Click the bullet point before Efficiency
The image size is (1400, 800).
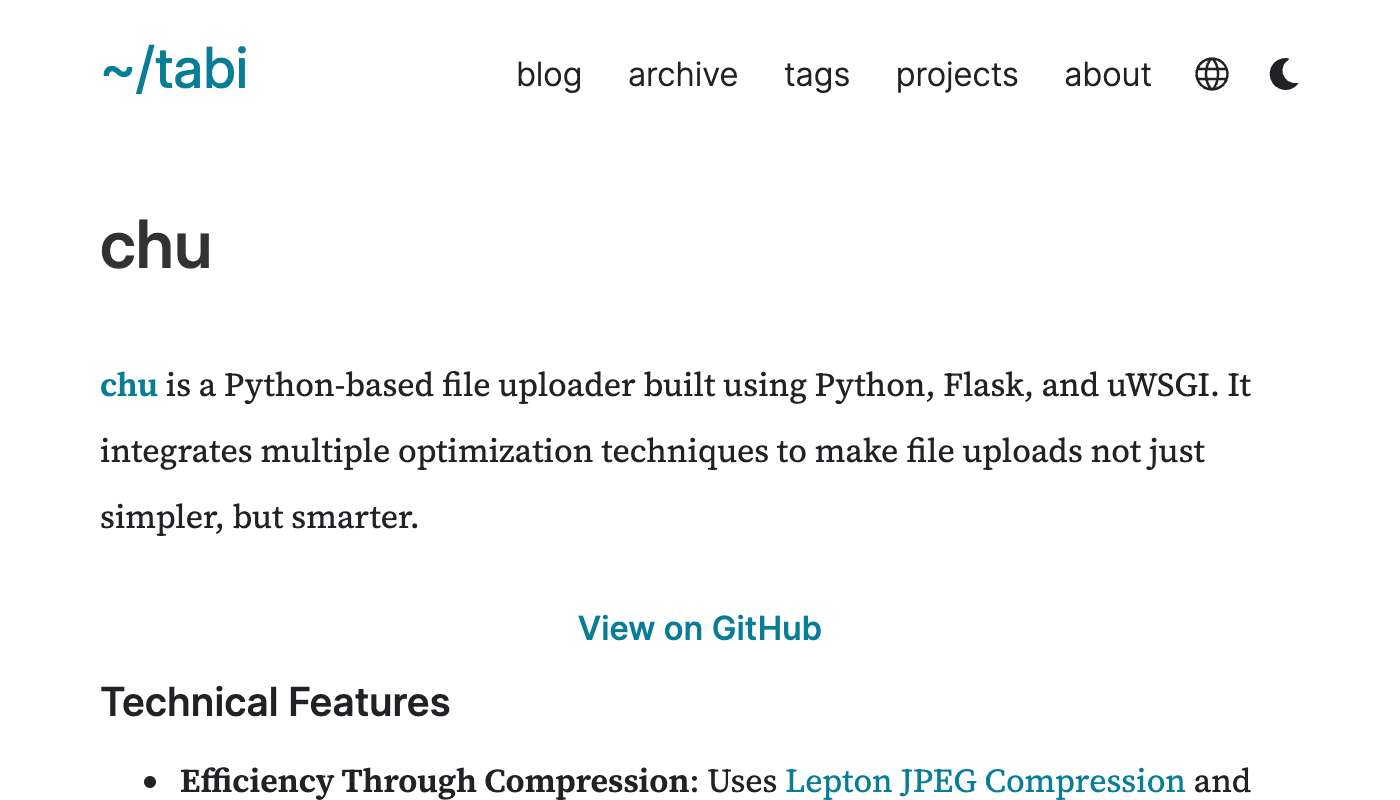151,782
